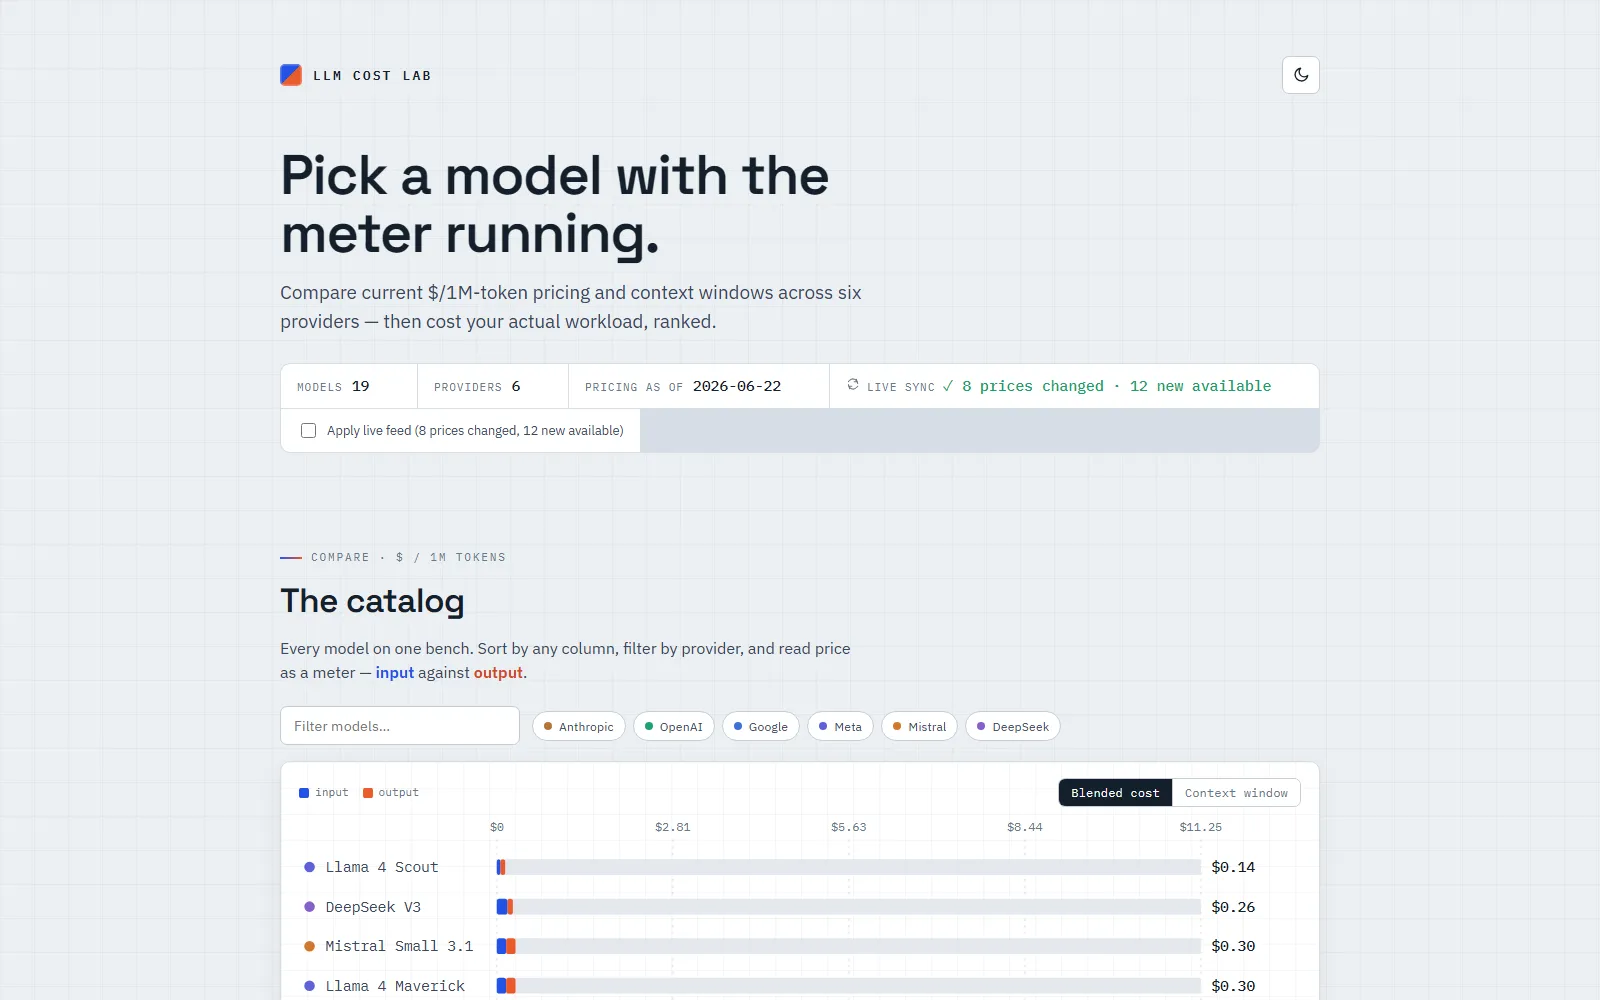The image size is (1600, 1000).
Task: Click the Models 19 stat
Action: pos(349,386)
